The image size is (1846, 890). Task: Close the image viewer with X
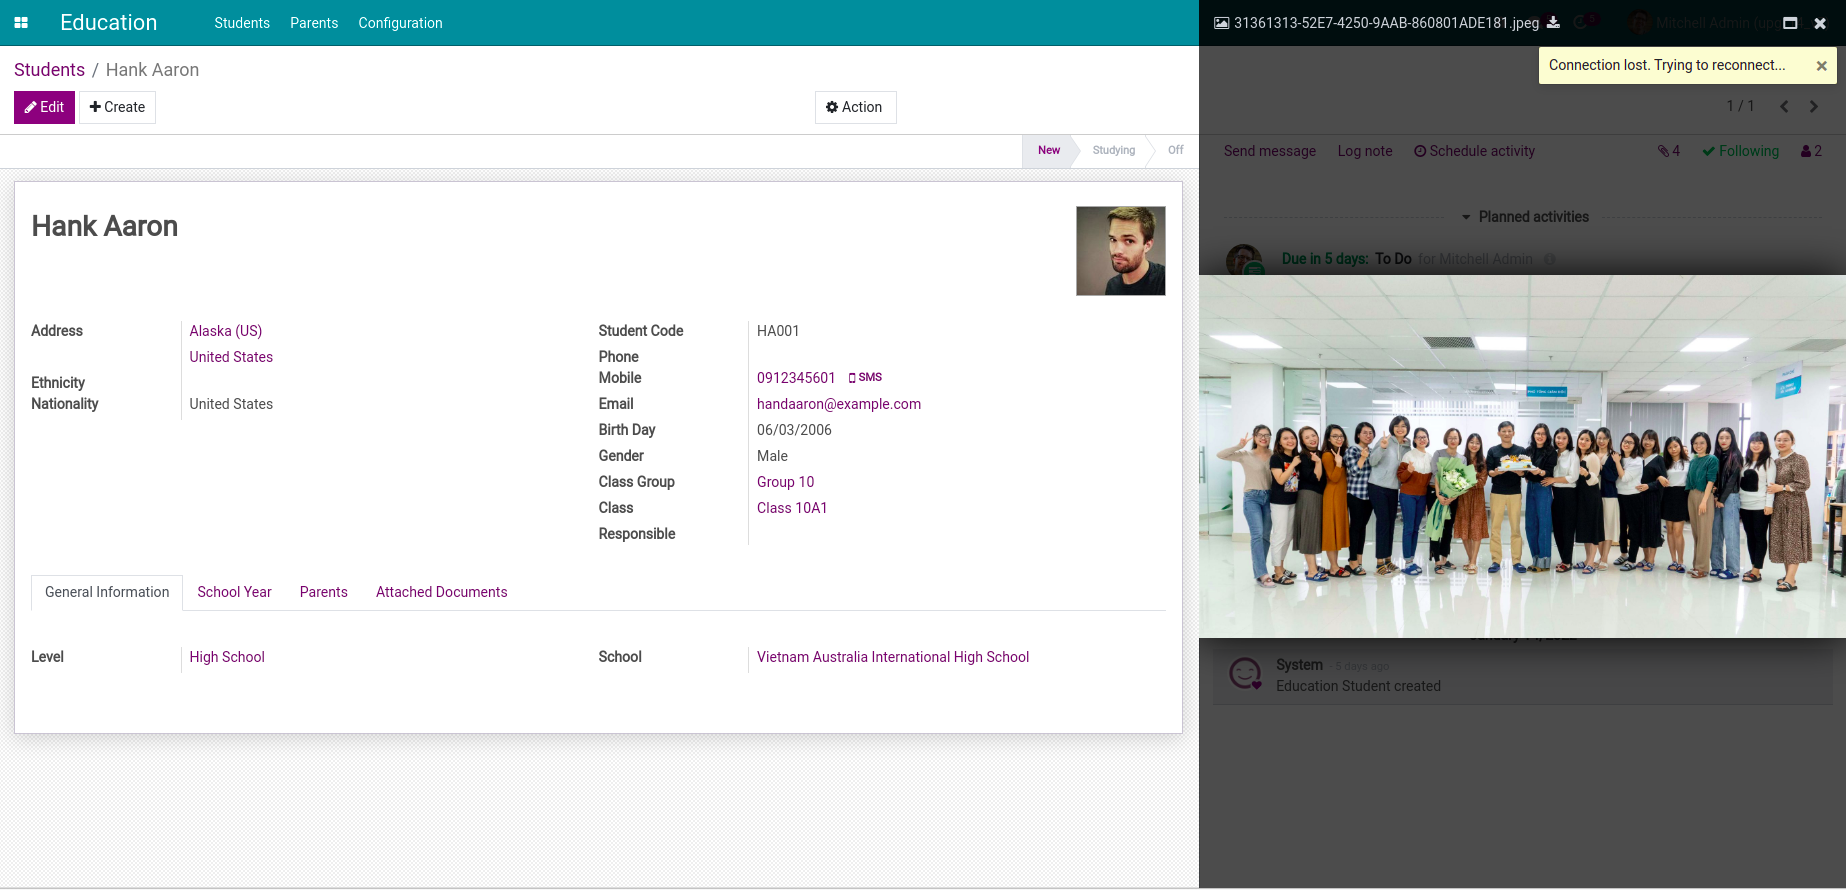[x=1820, y=23]
